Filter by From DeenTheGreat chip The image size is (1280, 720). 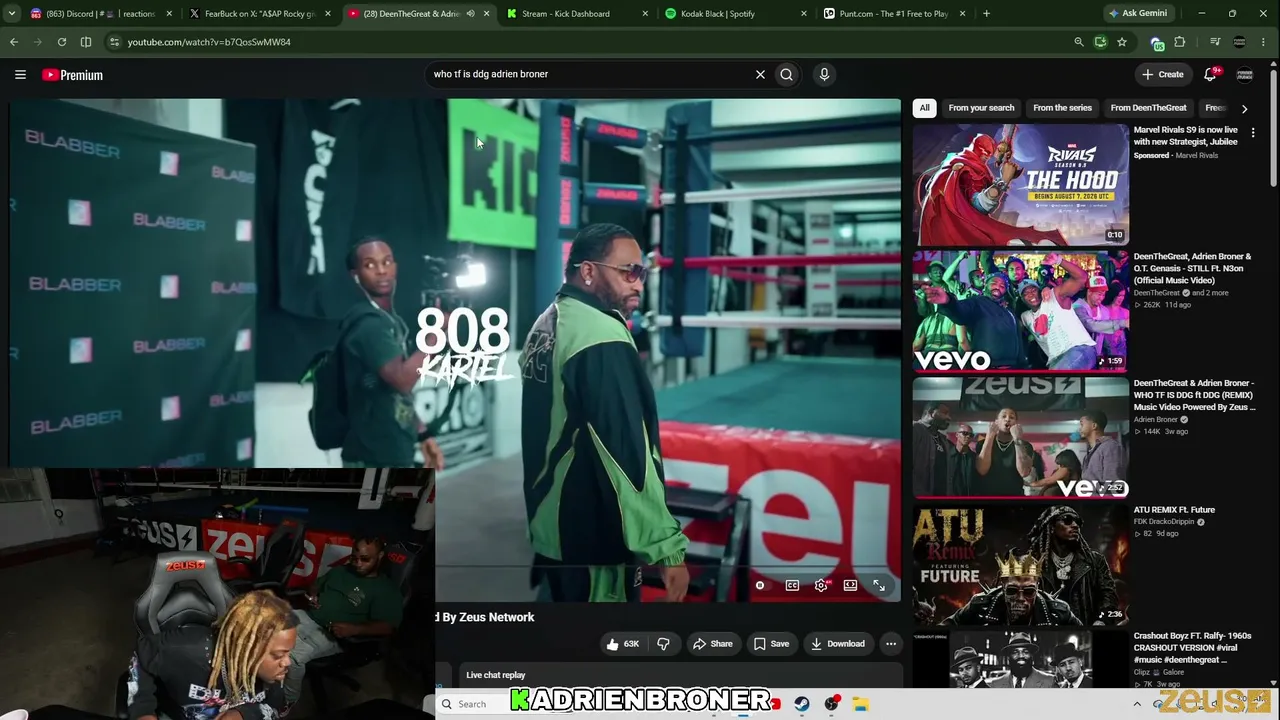[1148, 108]
